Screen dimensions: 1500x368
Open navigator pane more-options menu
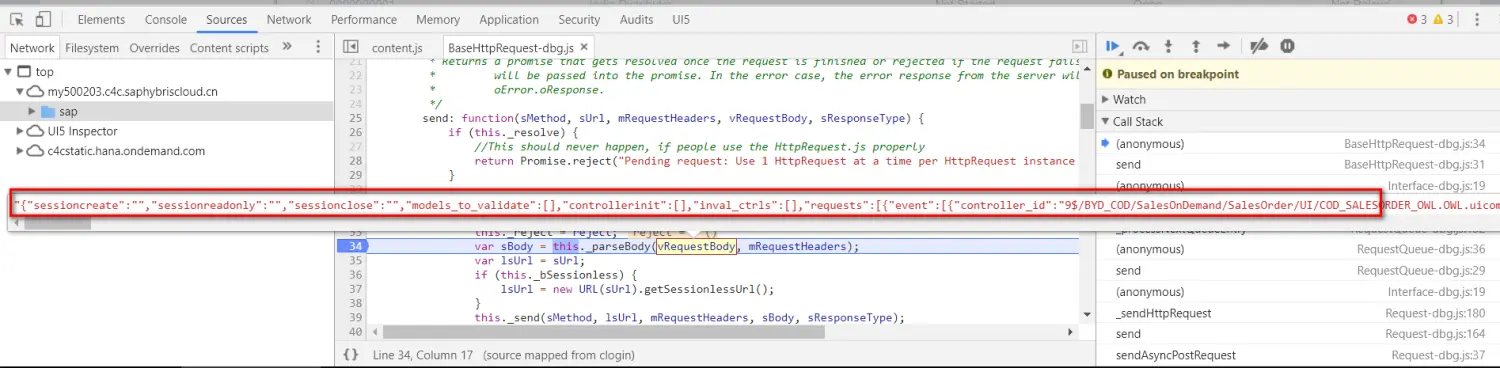(x=318, y=47)
